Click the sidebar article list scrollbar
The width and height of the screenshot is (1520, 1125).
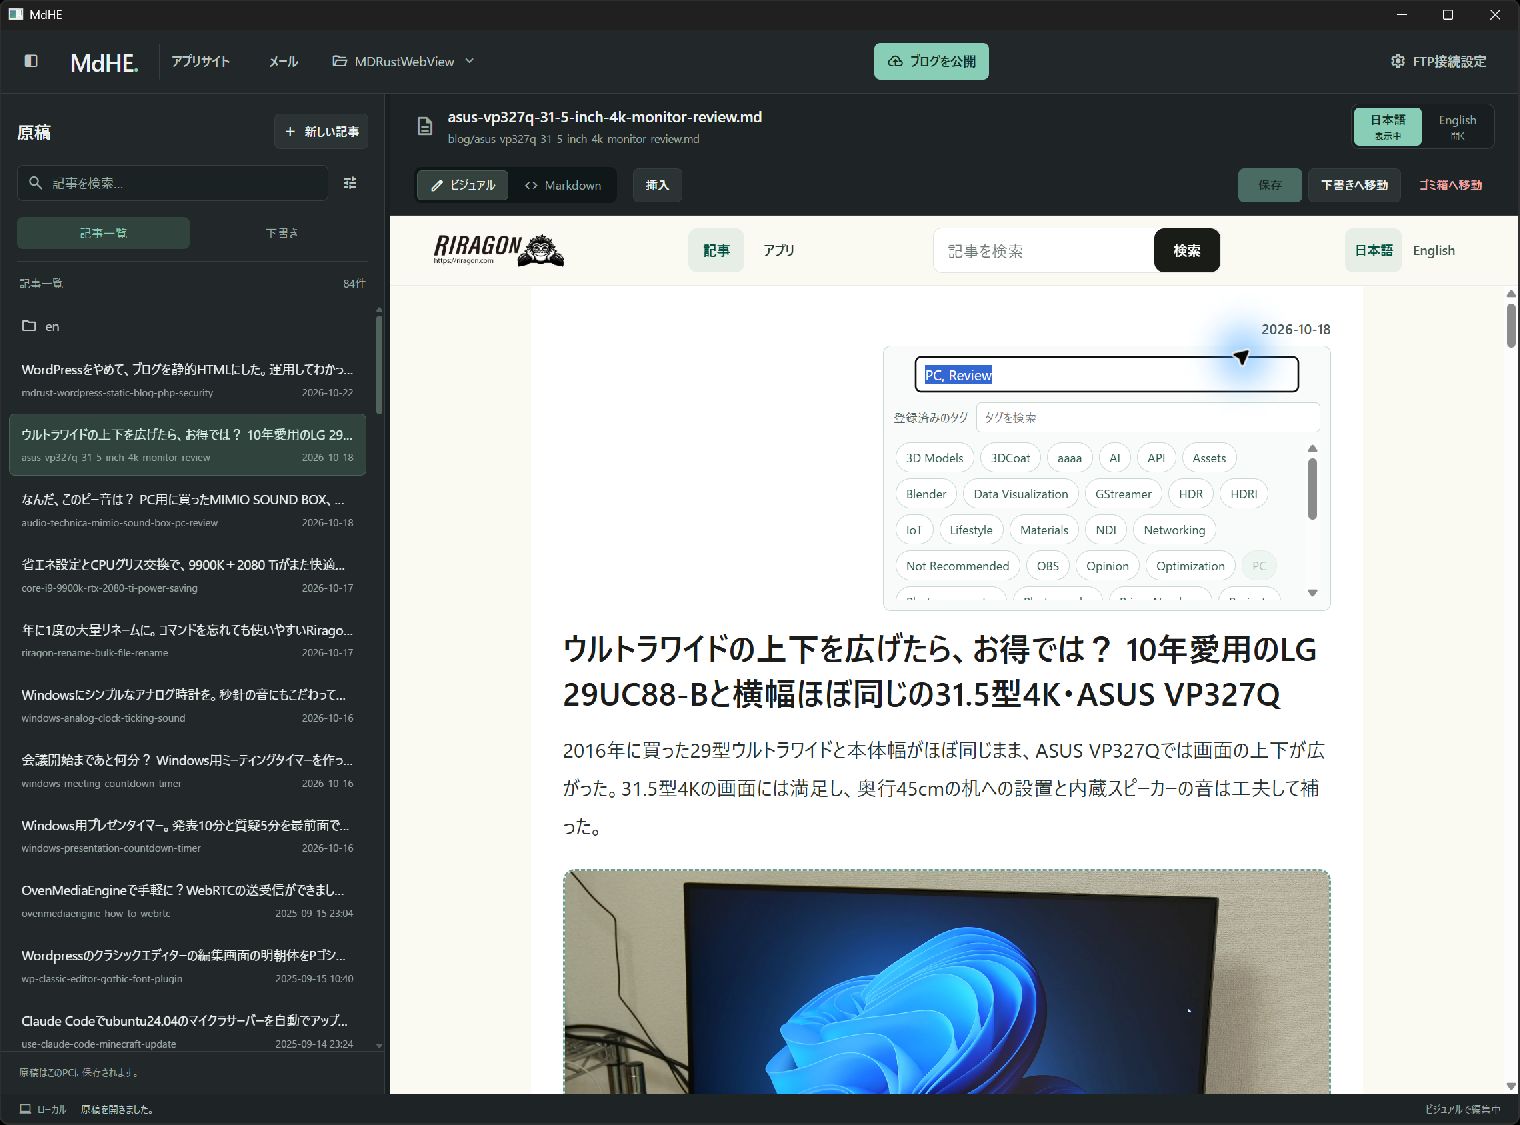[379, 364]
